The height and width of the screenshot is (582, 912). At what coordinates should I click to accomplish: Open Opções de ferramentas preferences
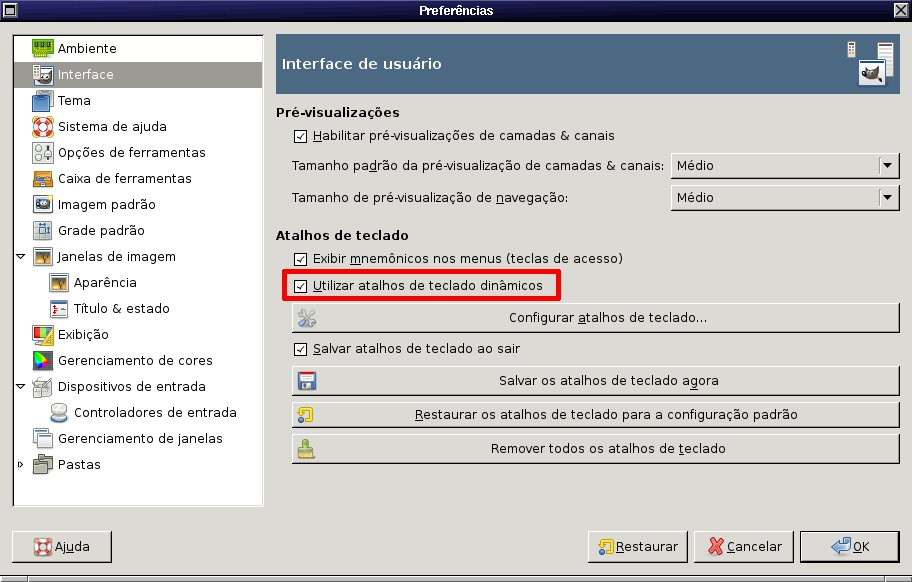click(x=138, y=152)
